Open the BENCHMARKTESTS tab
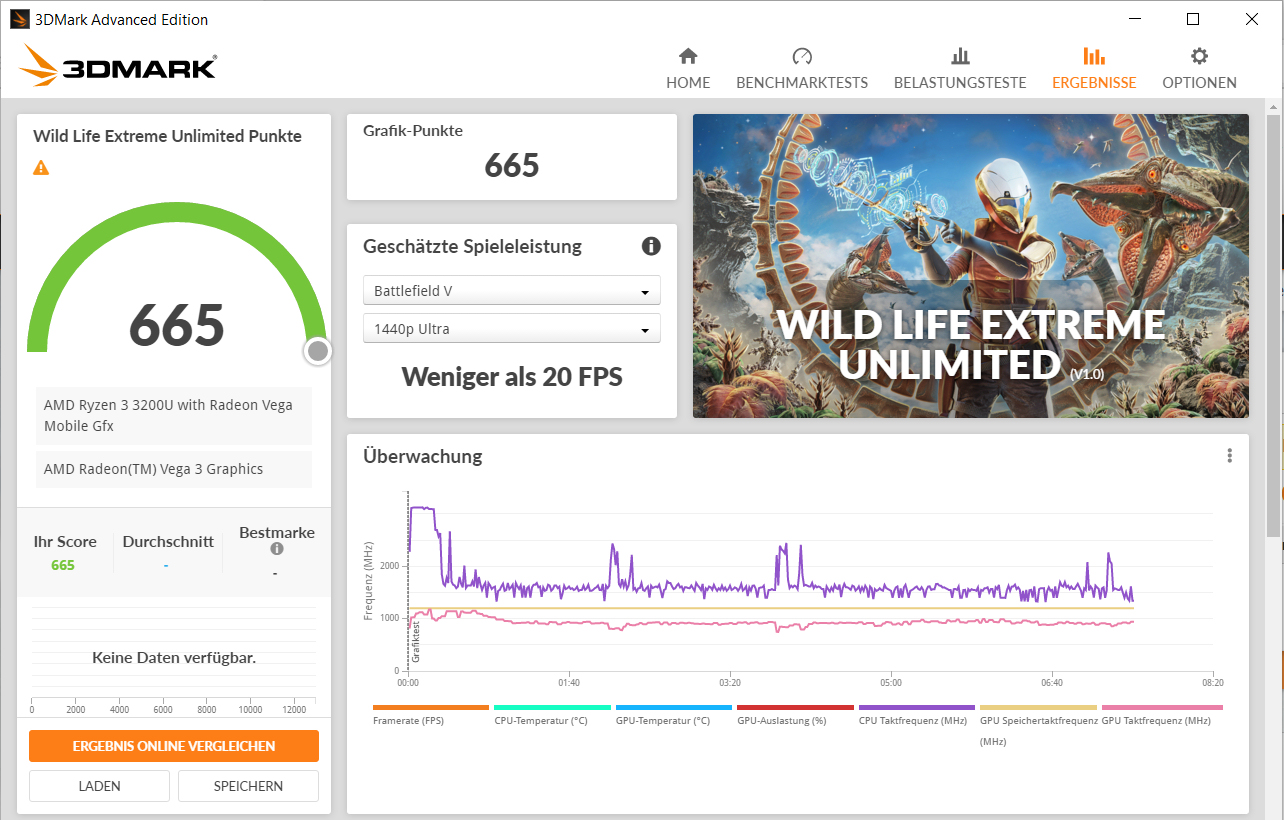 [802, 69]
